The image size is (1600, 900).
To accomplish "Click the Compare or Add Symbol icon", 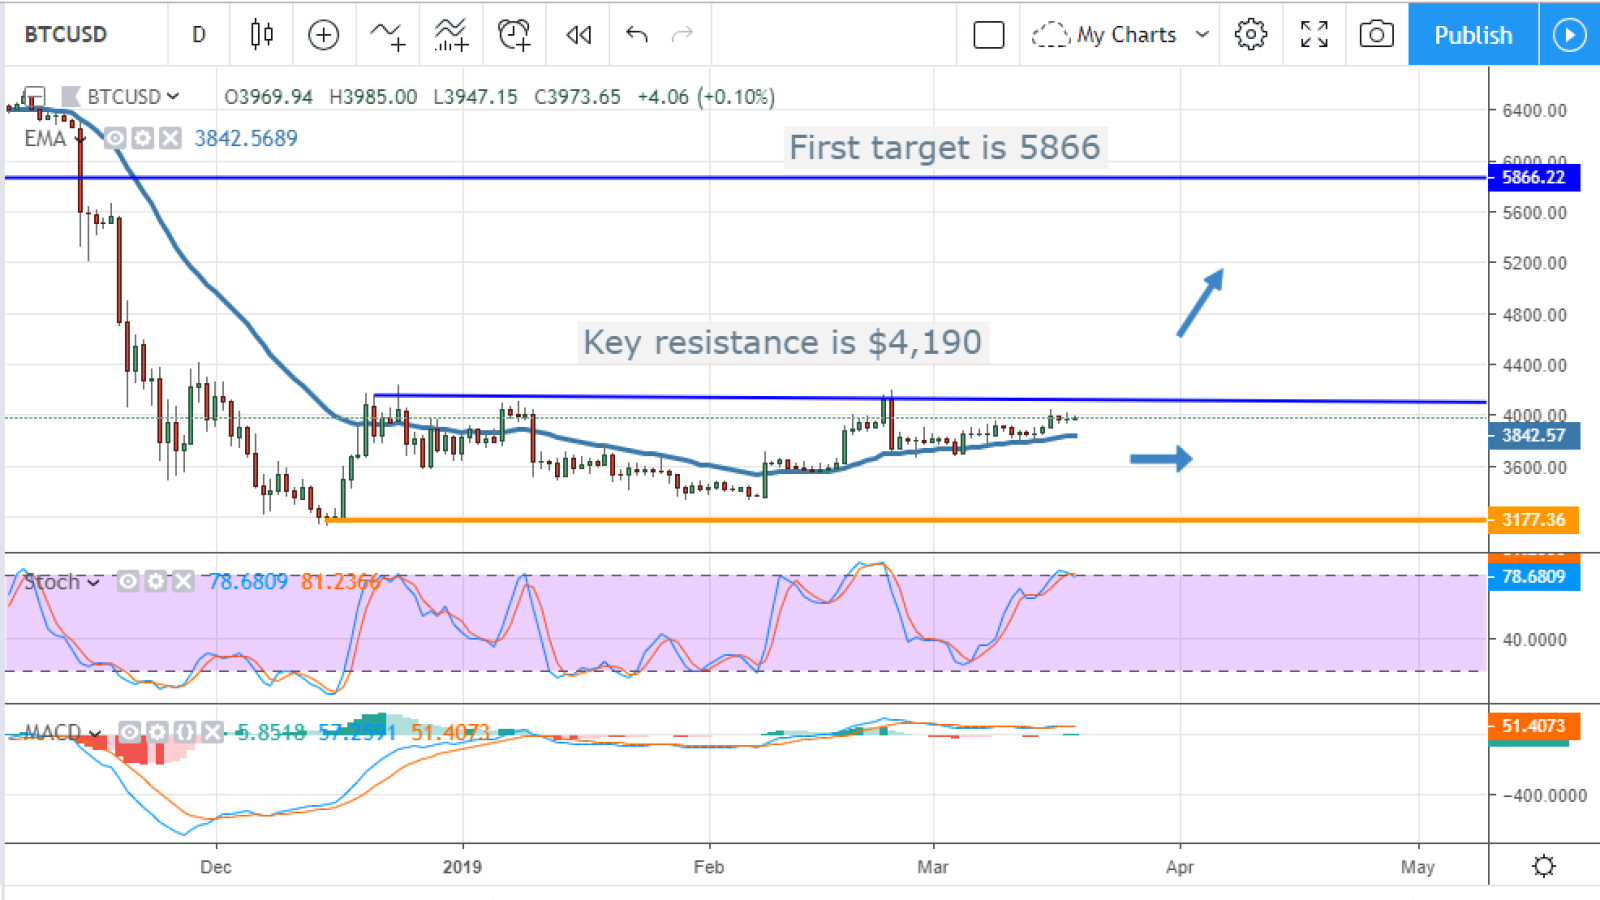I will tap(323, 35).
